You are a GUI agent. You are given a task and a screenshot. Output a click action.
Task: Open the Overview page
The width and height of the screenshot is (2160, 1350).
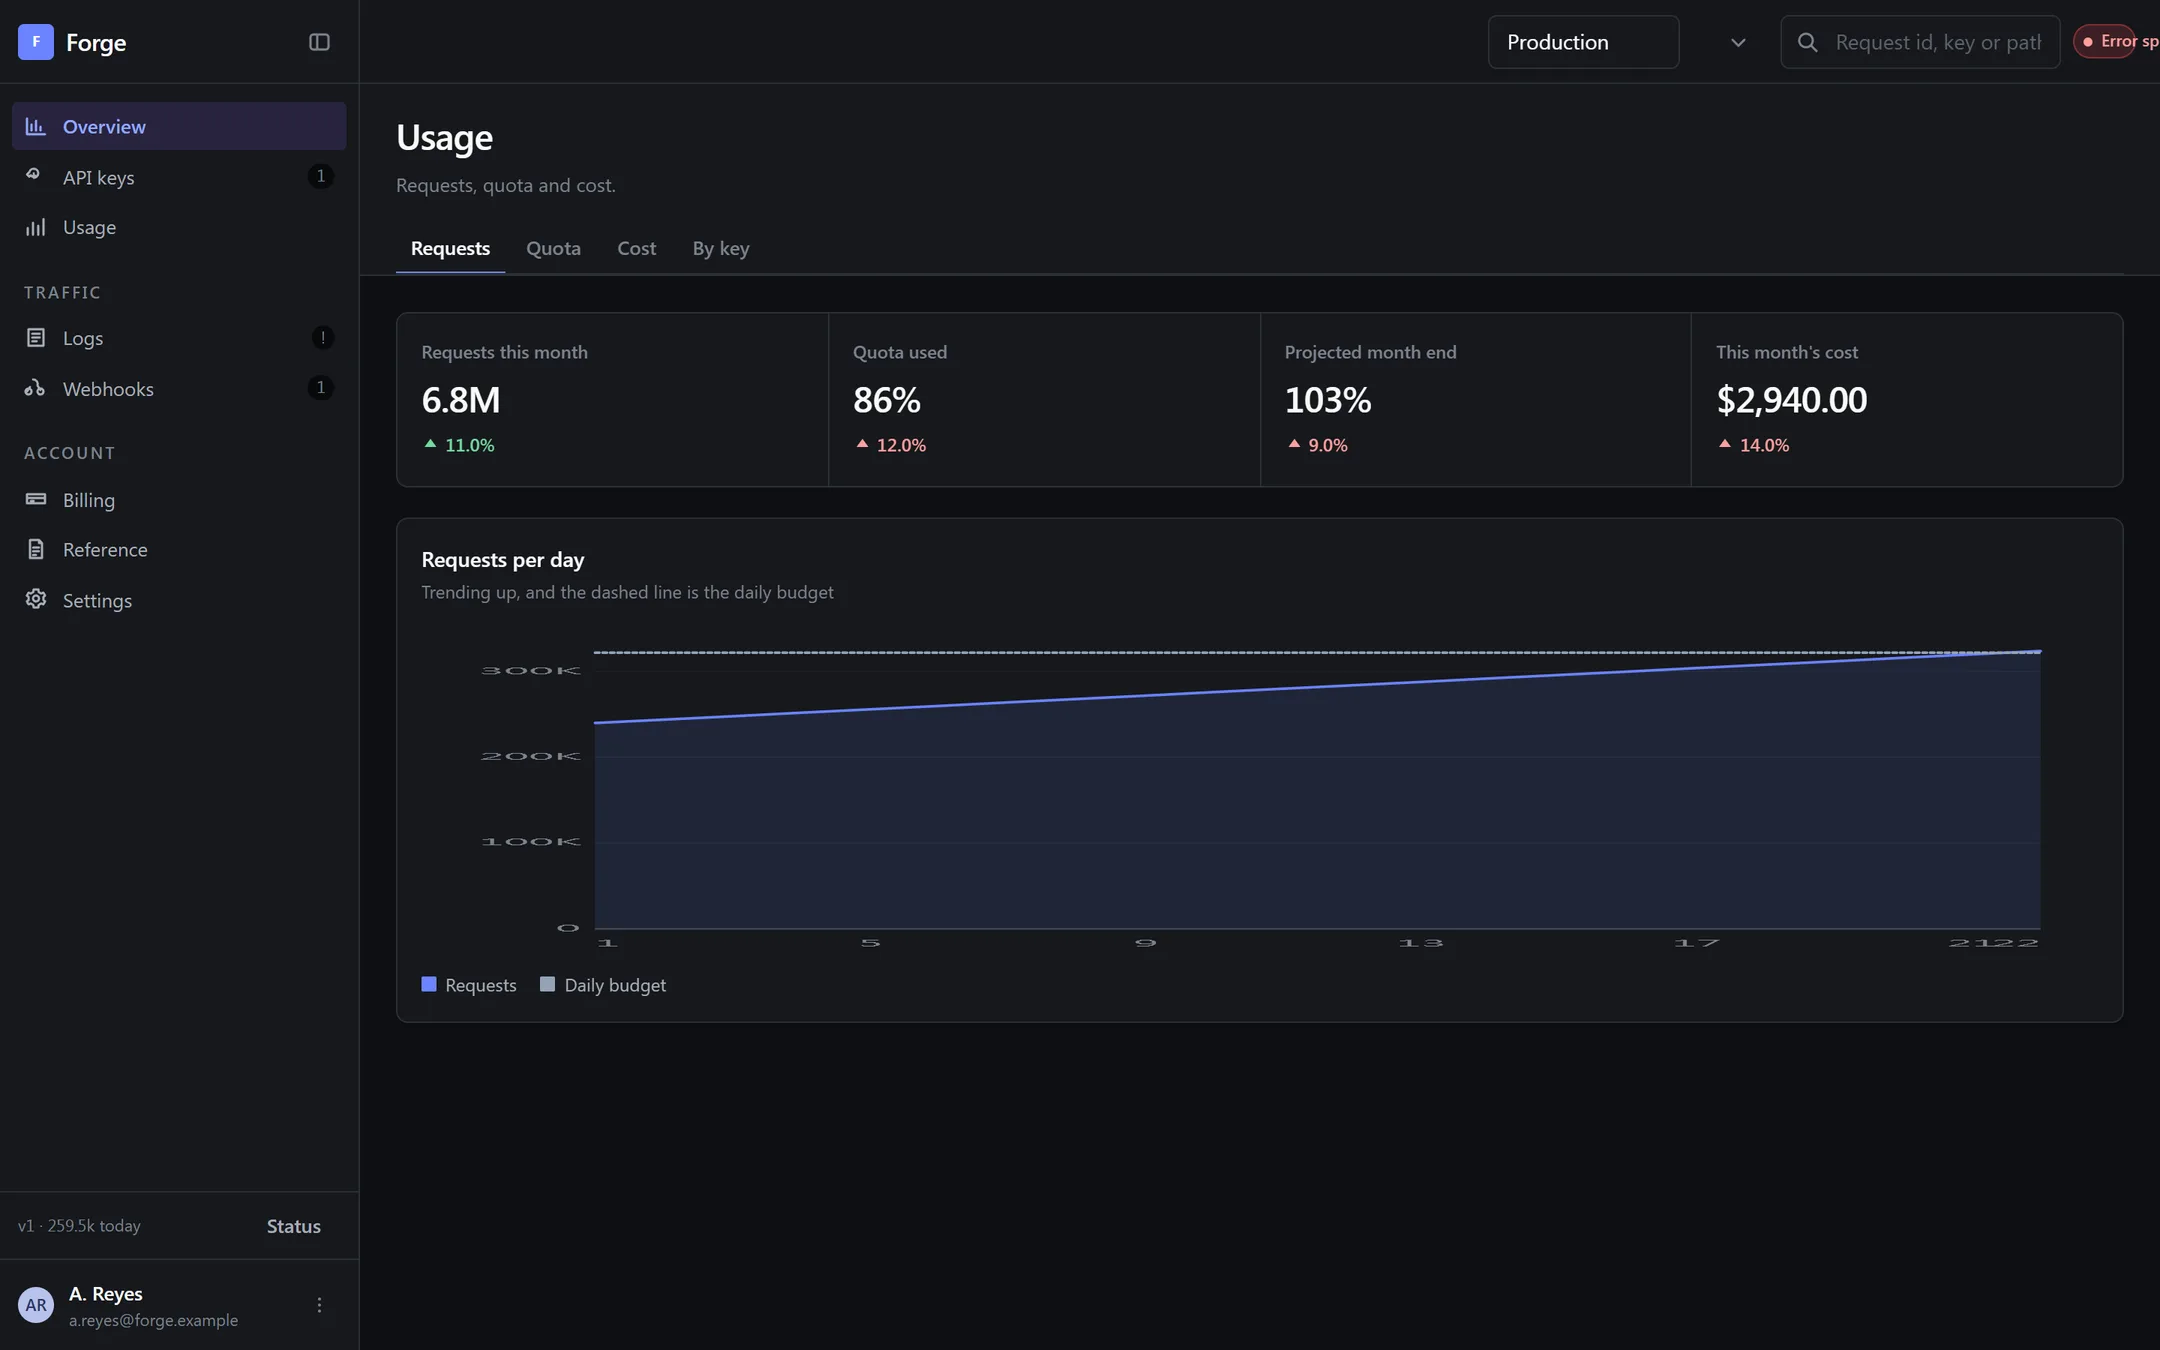coord(179,126)
